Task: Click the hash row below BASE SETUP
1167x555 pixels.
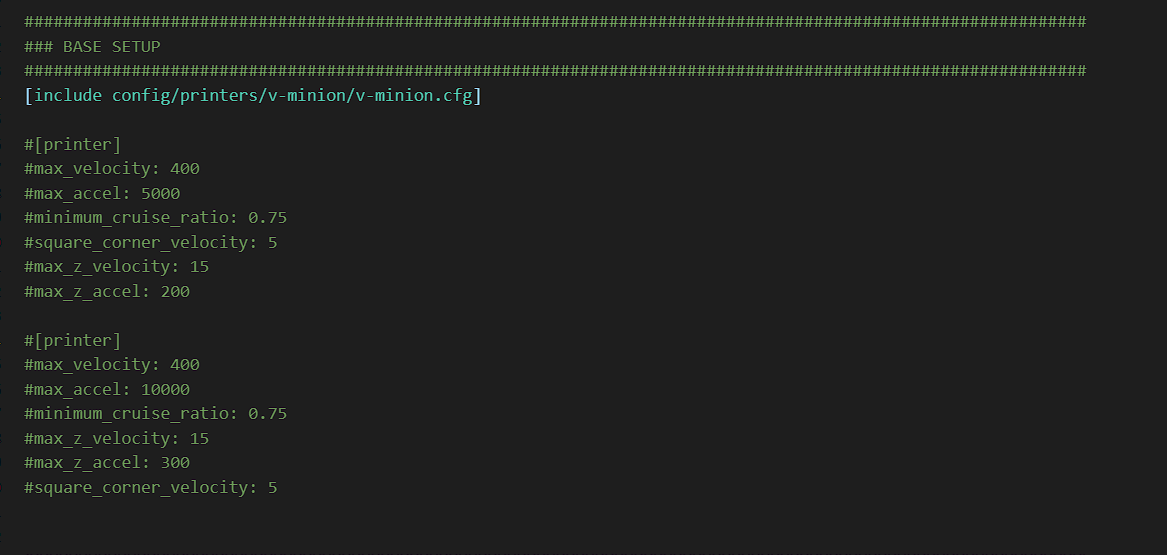Action: [555, 71]
